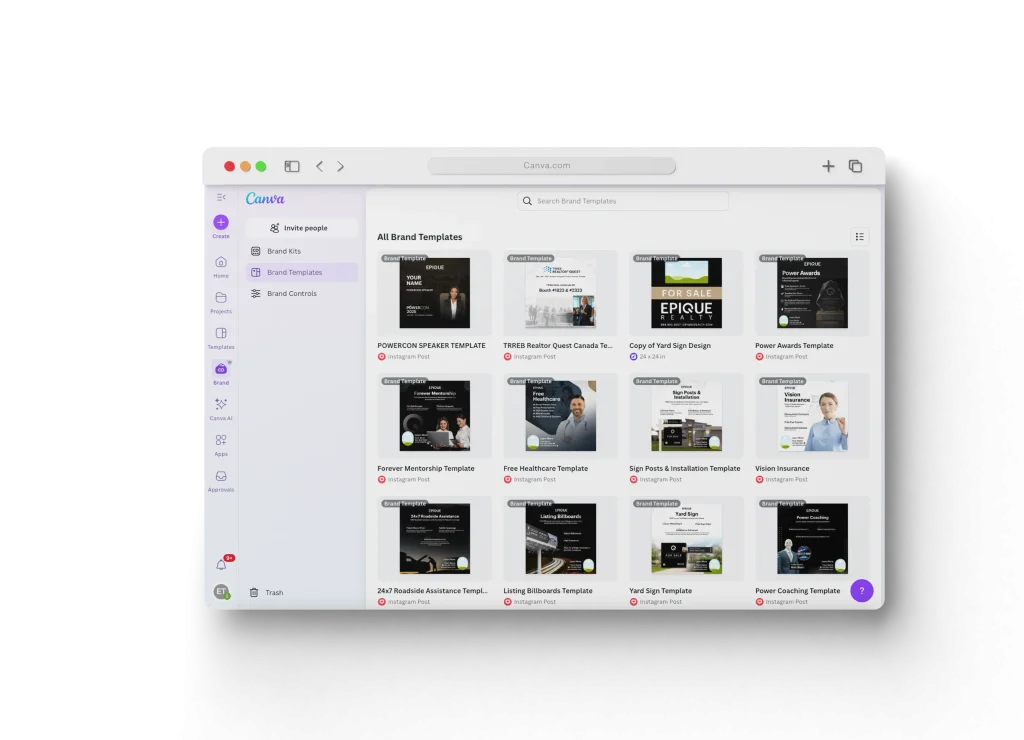Image resolution: width=1024 pixels, height=740 pixels.
Task: Select Brand Controls in the side menu
Action: coord(291,293)
